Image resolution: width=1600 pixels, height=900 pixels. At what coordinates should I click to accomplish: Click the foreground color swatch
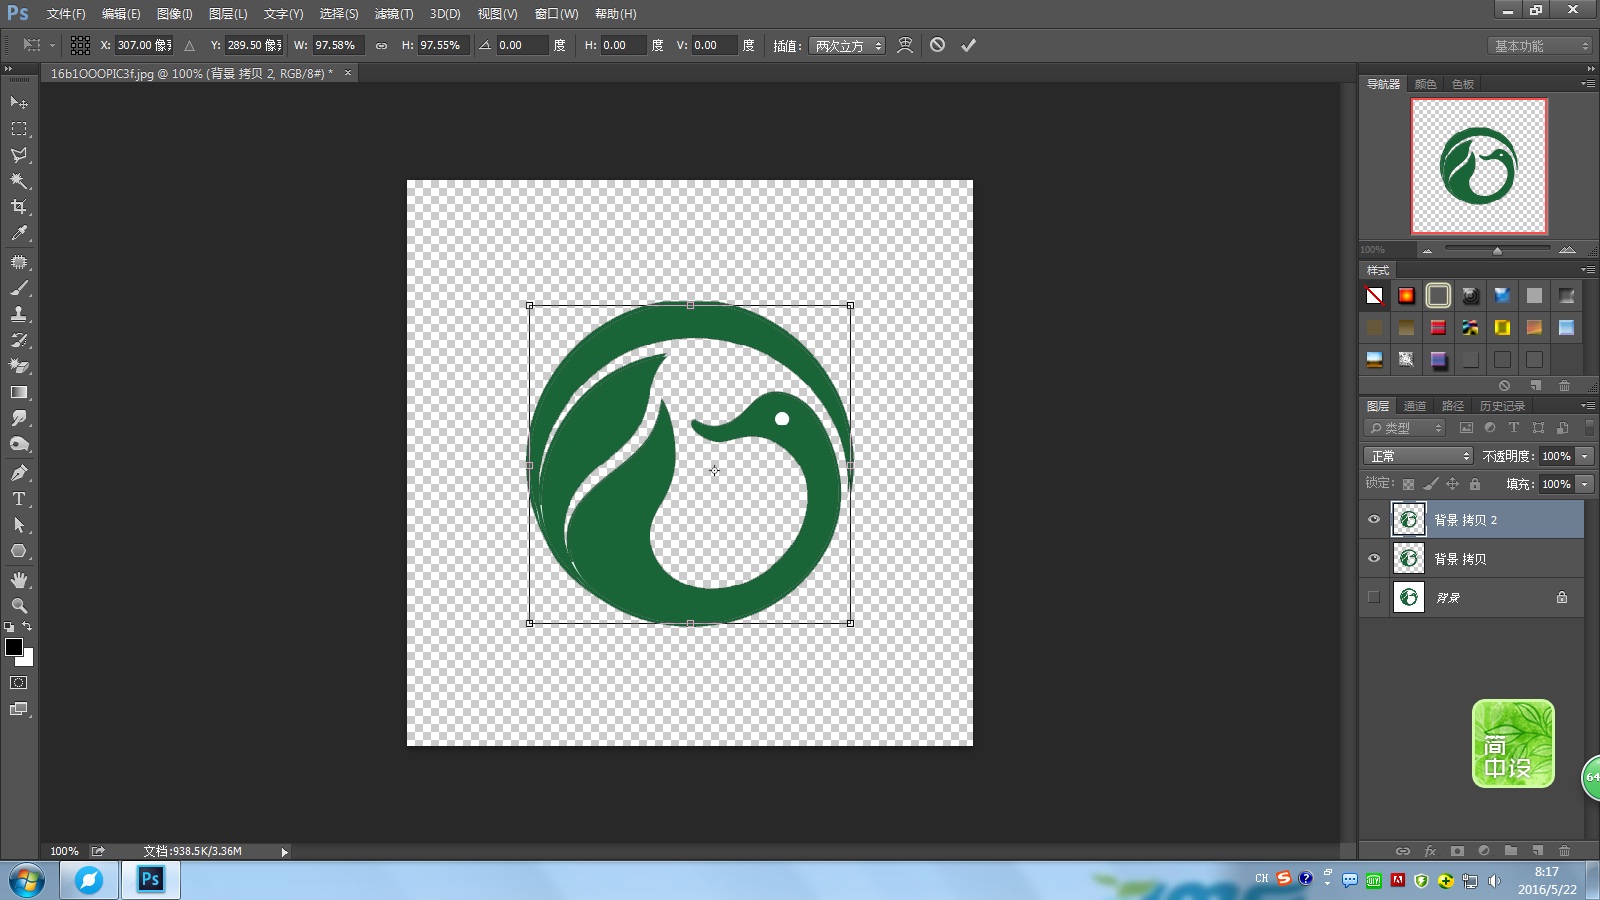click(14, 647)
